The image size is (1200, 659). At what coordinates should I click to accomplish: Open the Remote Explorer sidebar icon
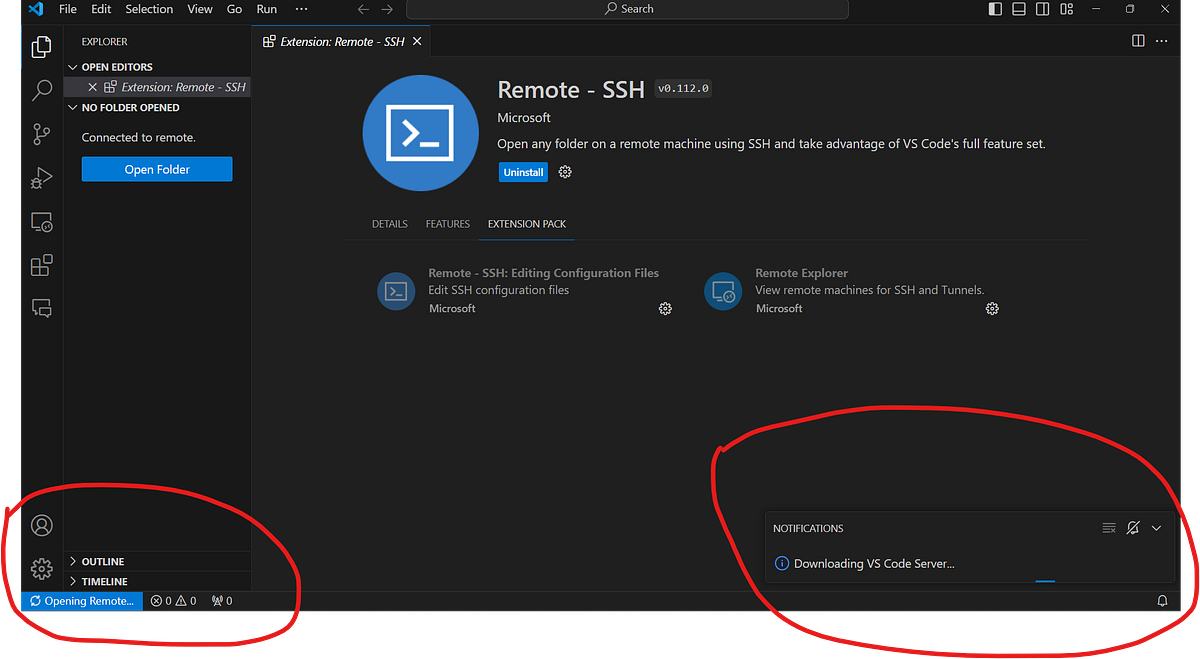(x=41, y=222)
